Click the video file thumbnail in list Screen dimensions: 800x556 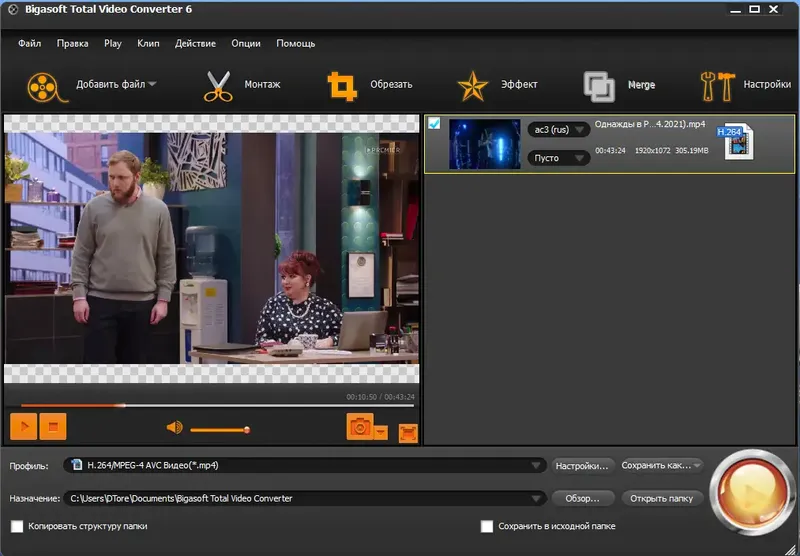point(485,144)
